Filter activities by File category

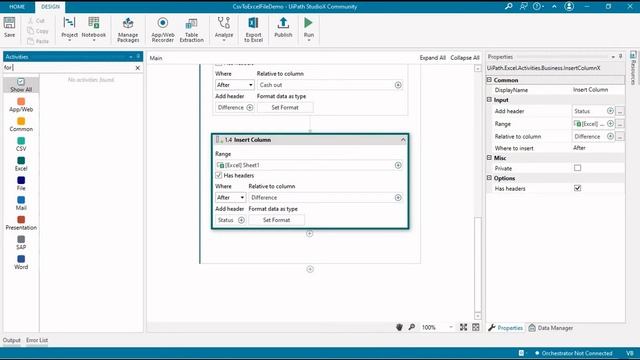pyautogui.click(x=21, y=183)
